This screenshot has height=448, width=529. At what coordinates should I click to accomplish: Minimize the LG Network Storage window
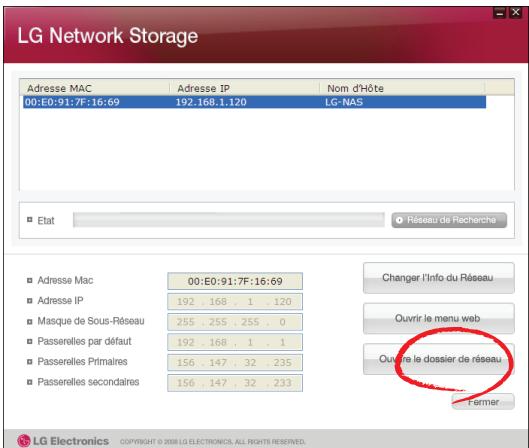point(499,13)
